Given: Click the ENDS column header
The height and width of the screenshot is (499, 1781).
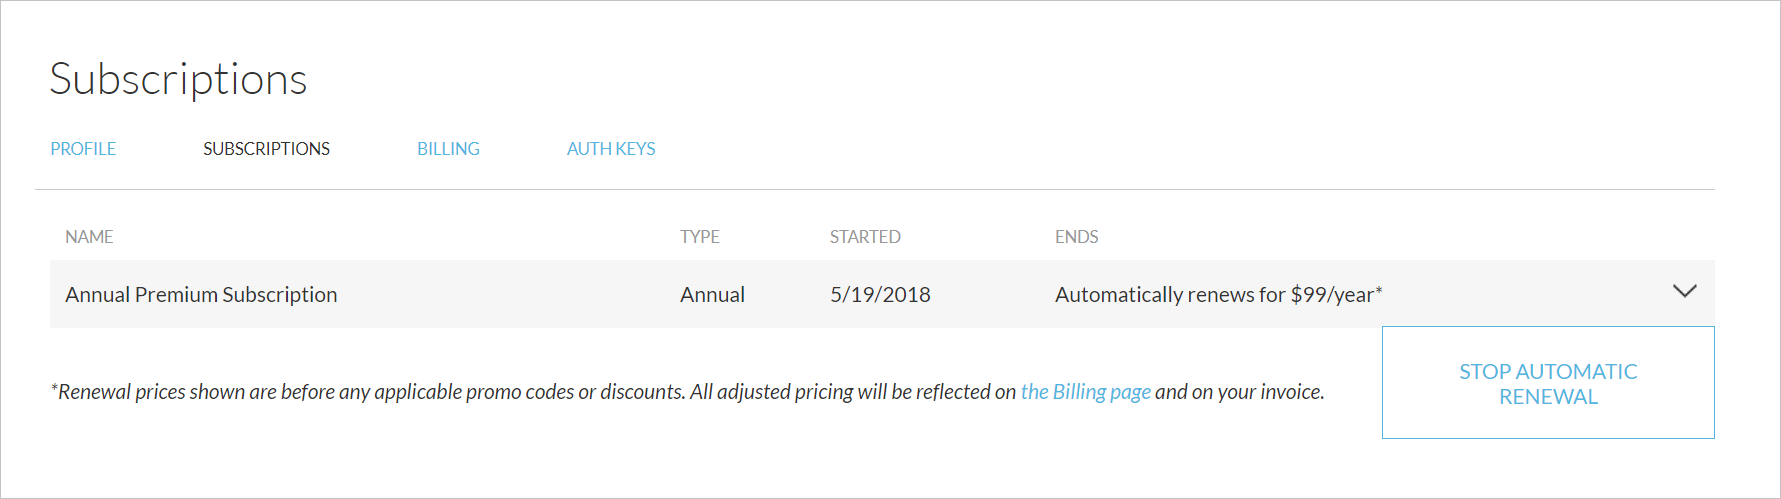Looking at the screenshot, I should tap(1076, 237).
